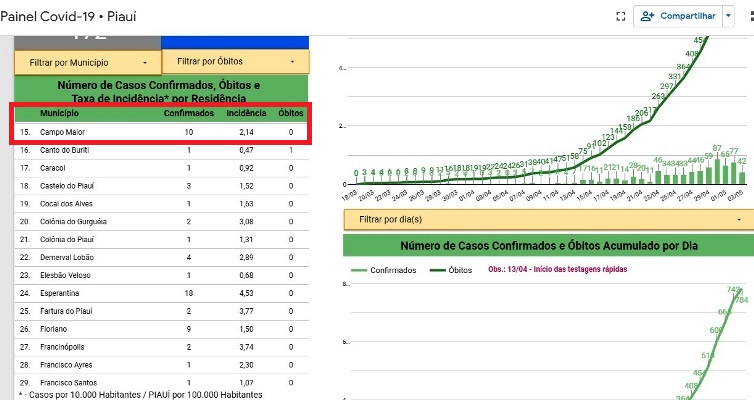754x400 pixels.
Task: Click the fullscreen icon in header
Action: tap(621, 16)
